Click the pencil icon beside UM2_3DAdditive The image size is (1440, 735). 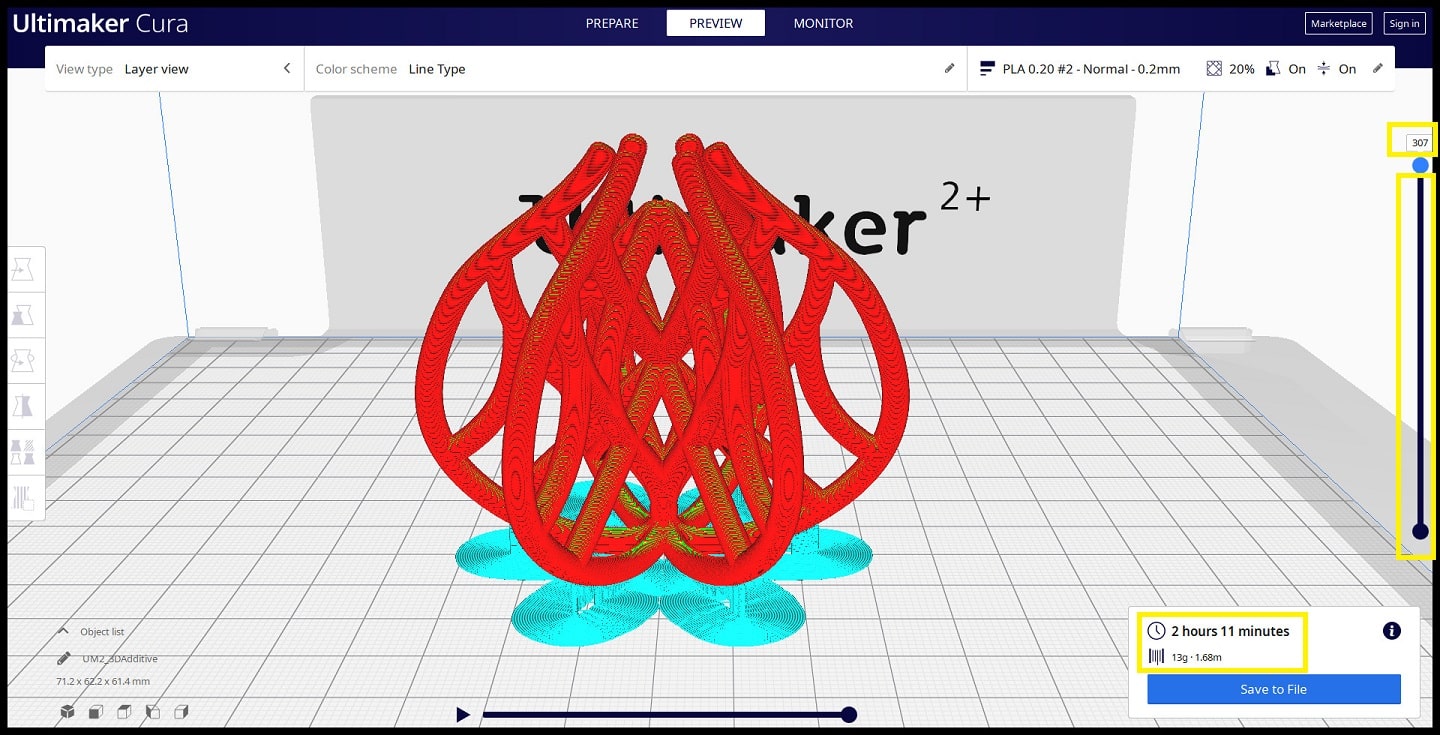coord(64,658)
